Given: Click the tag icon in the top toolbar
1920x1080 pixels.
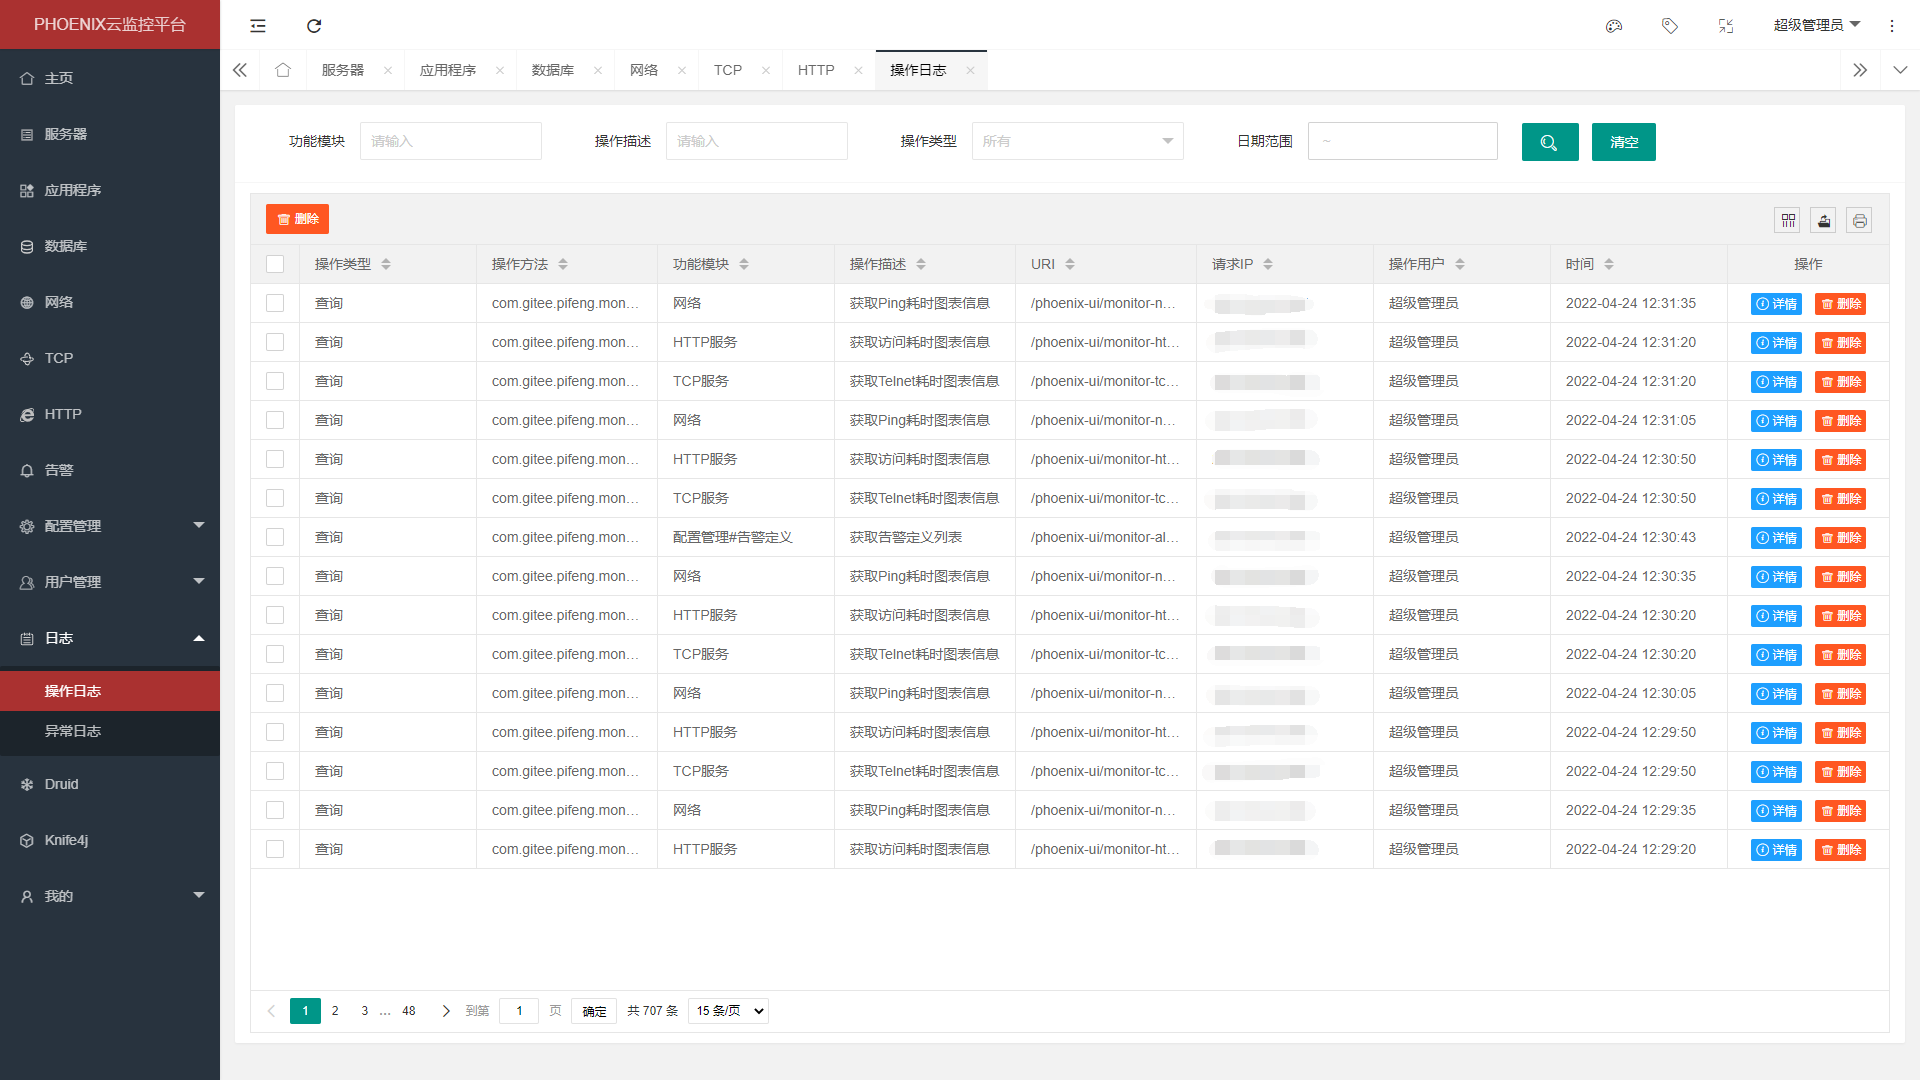Looking at the screenshot, I should point(1669,26).
